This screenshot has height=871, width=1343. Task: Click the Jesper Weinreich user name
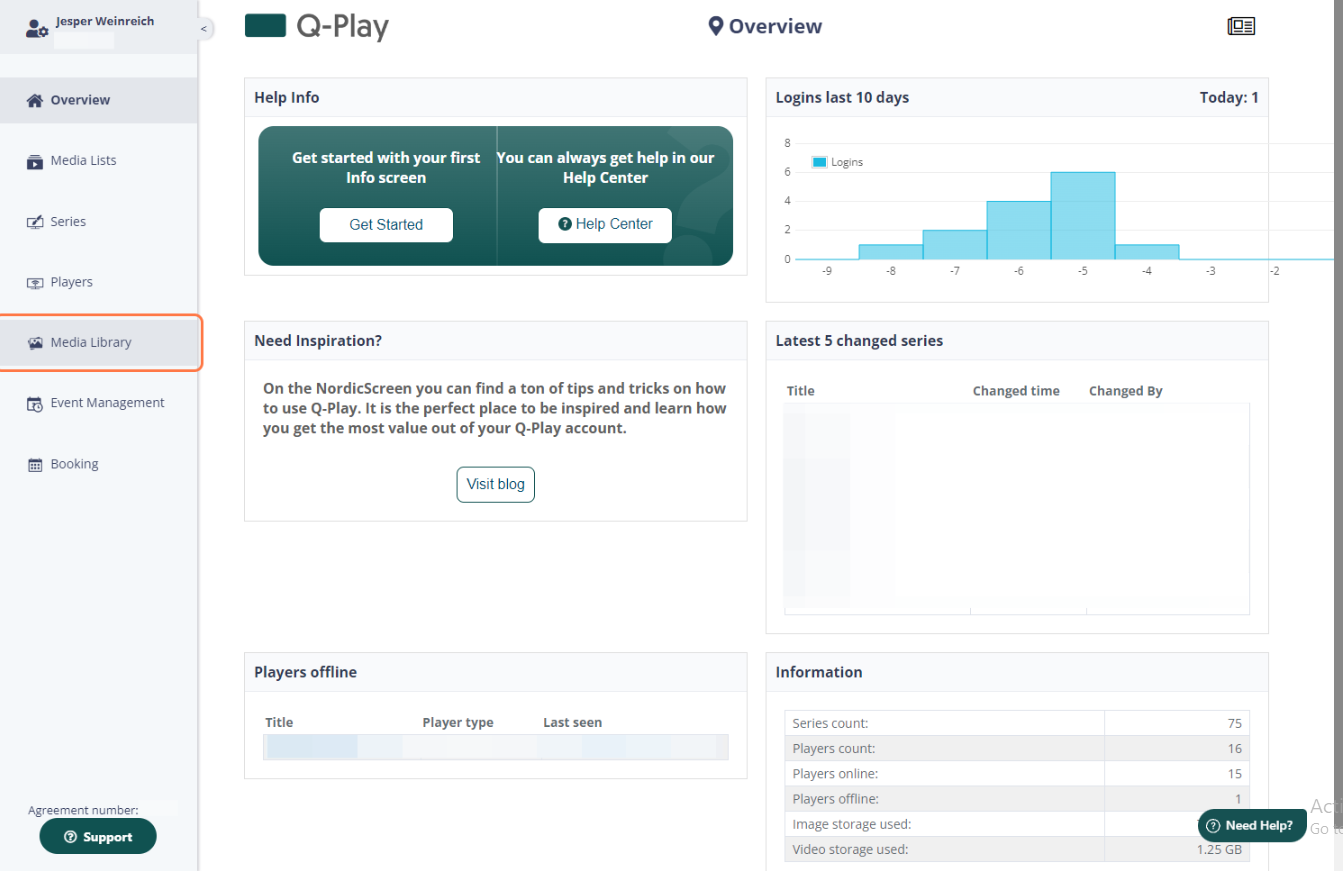[x=105, y=21]
